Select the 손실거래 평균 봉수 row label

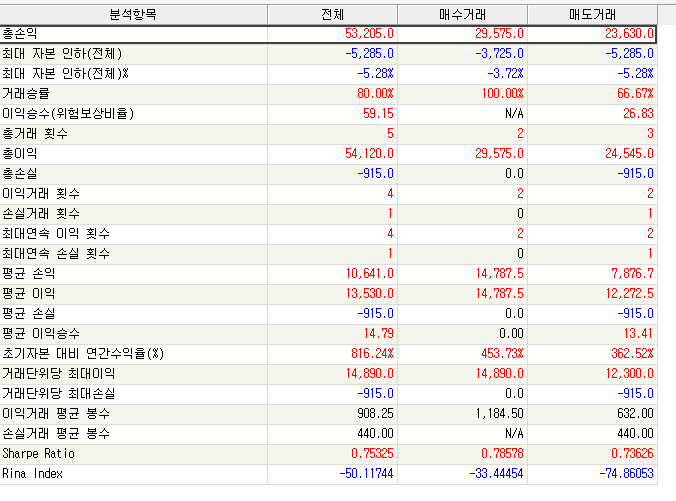coord(56,433)
